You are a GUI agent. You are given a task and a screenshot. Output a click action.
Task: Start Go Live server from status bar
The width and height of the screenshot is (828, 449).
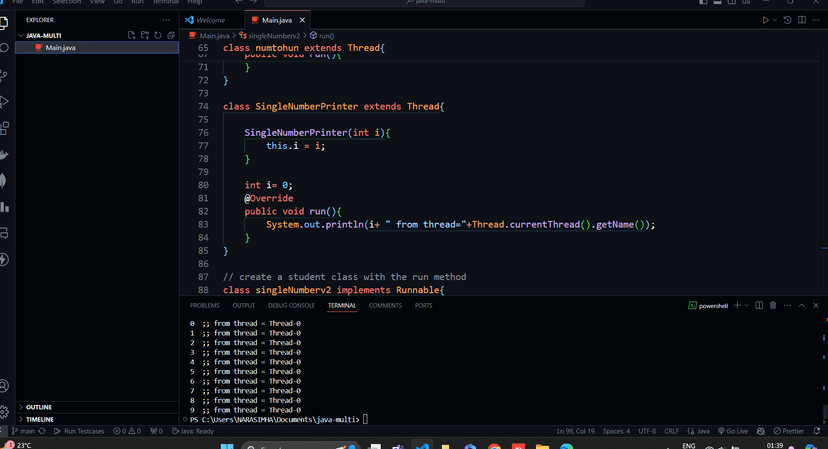(733, 431)
